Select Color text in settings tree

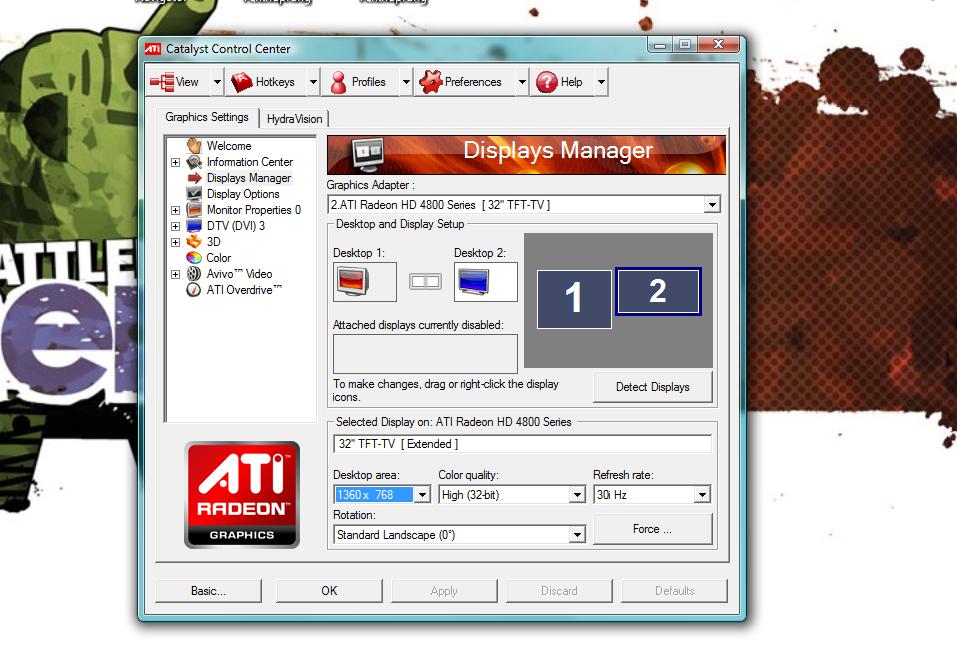click(218, 258)
